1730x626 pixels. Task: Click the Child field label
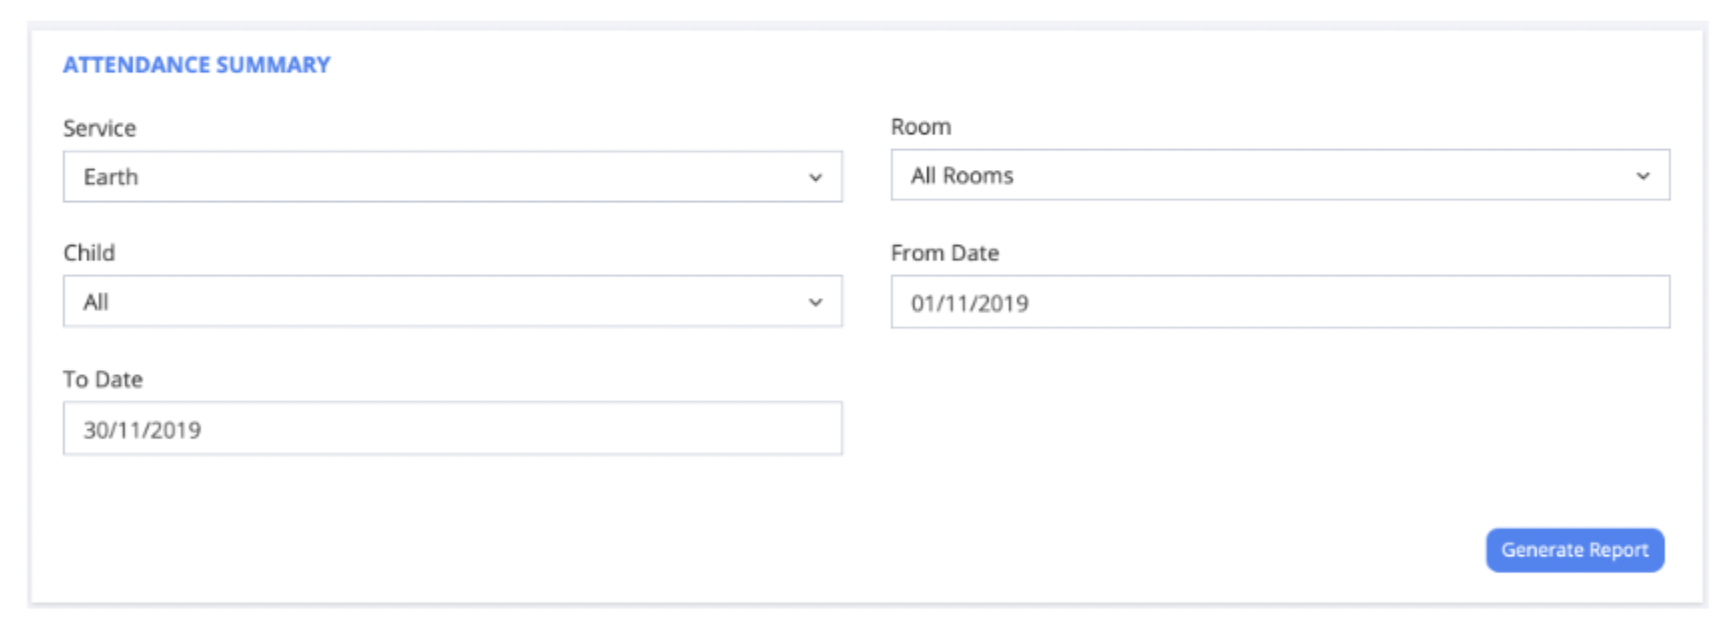tap(89, 253)
